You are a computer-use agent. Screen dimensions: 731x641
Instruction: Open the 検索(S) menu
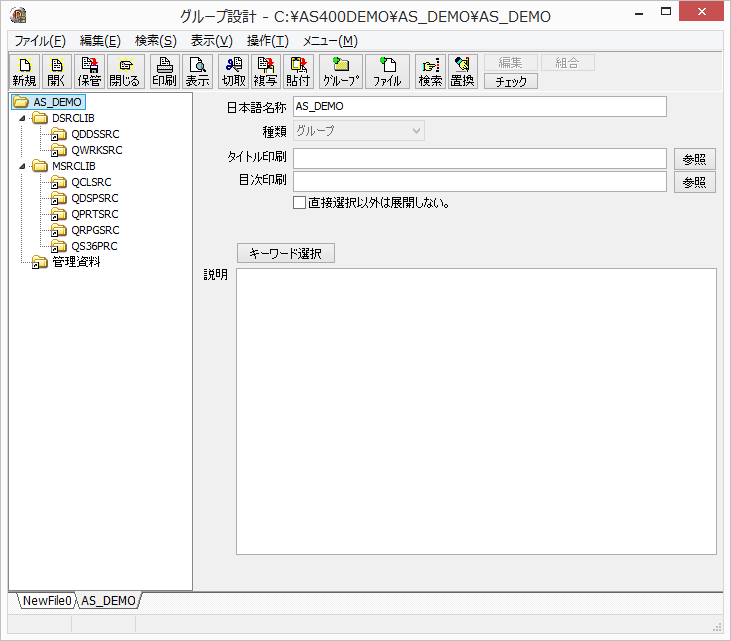coord(156,41)
